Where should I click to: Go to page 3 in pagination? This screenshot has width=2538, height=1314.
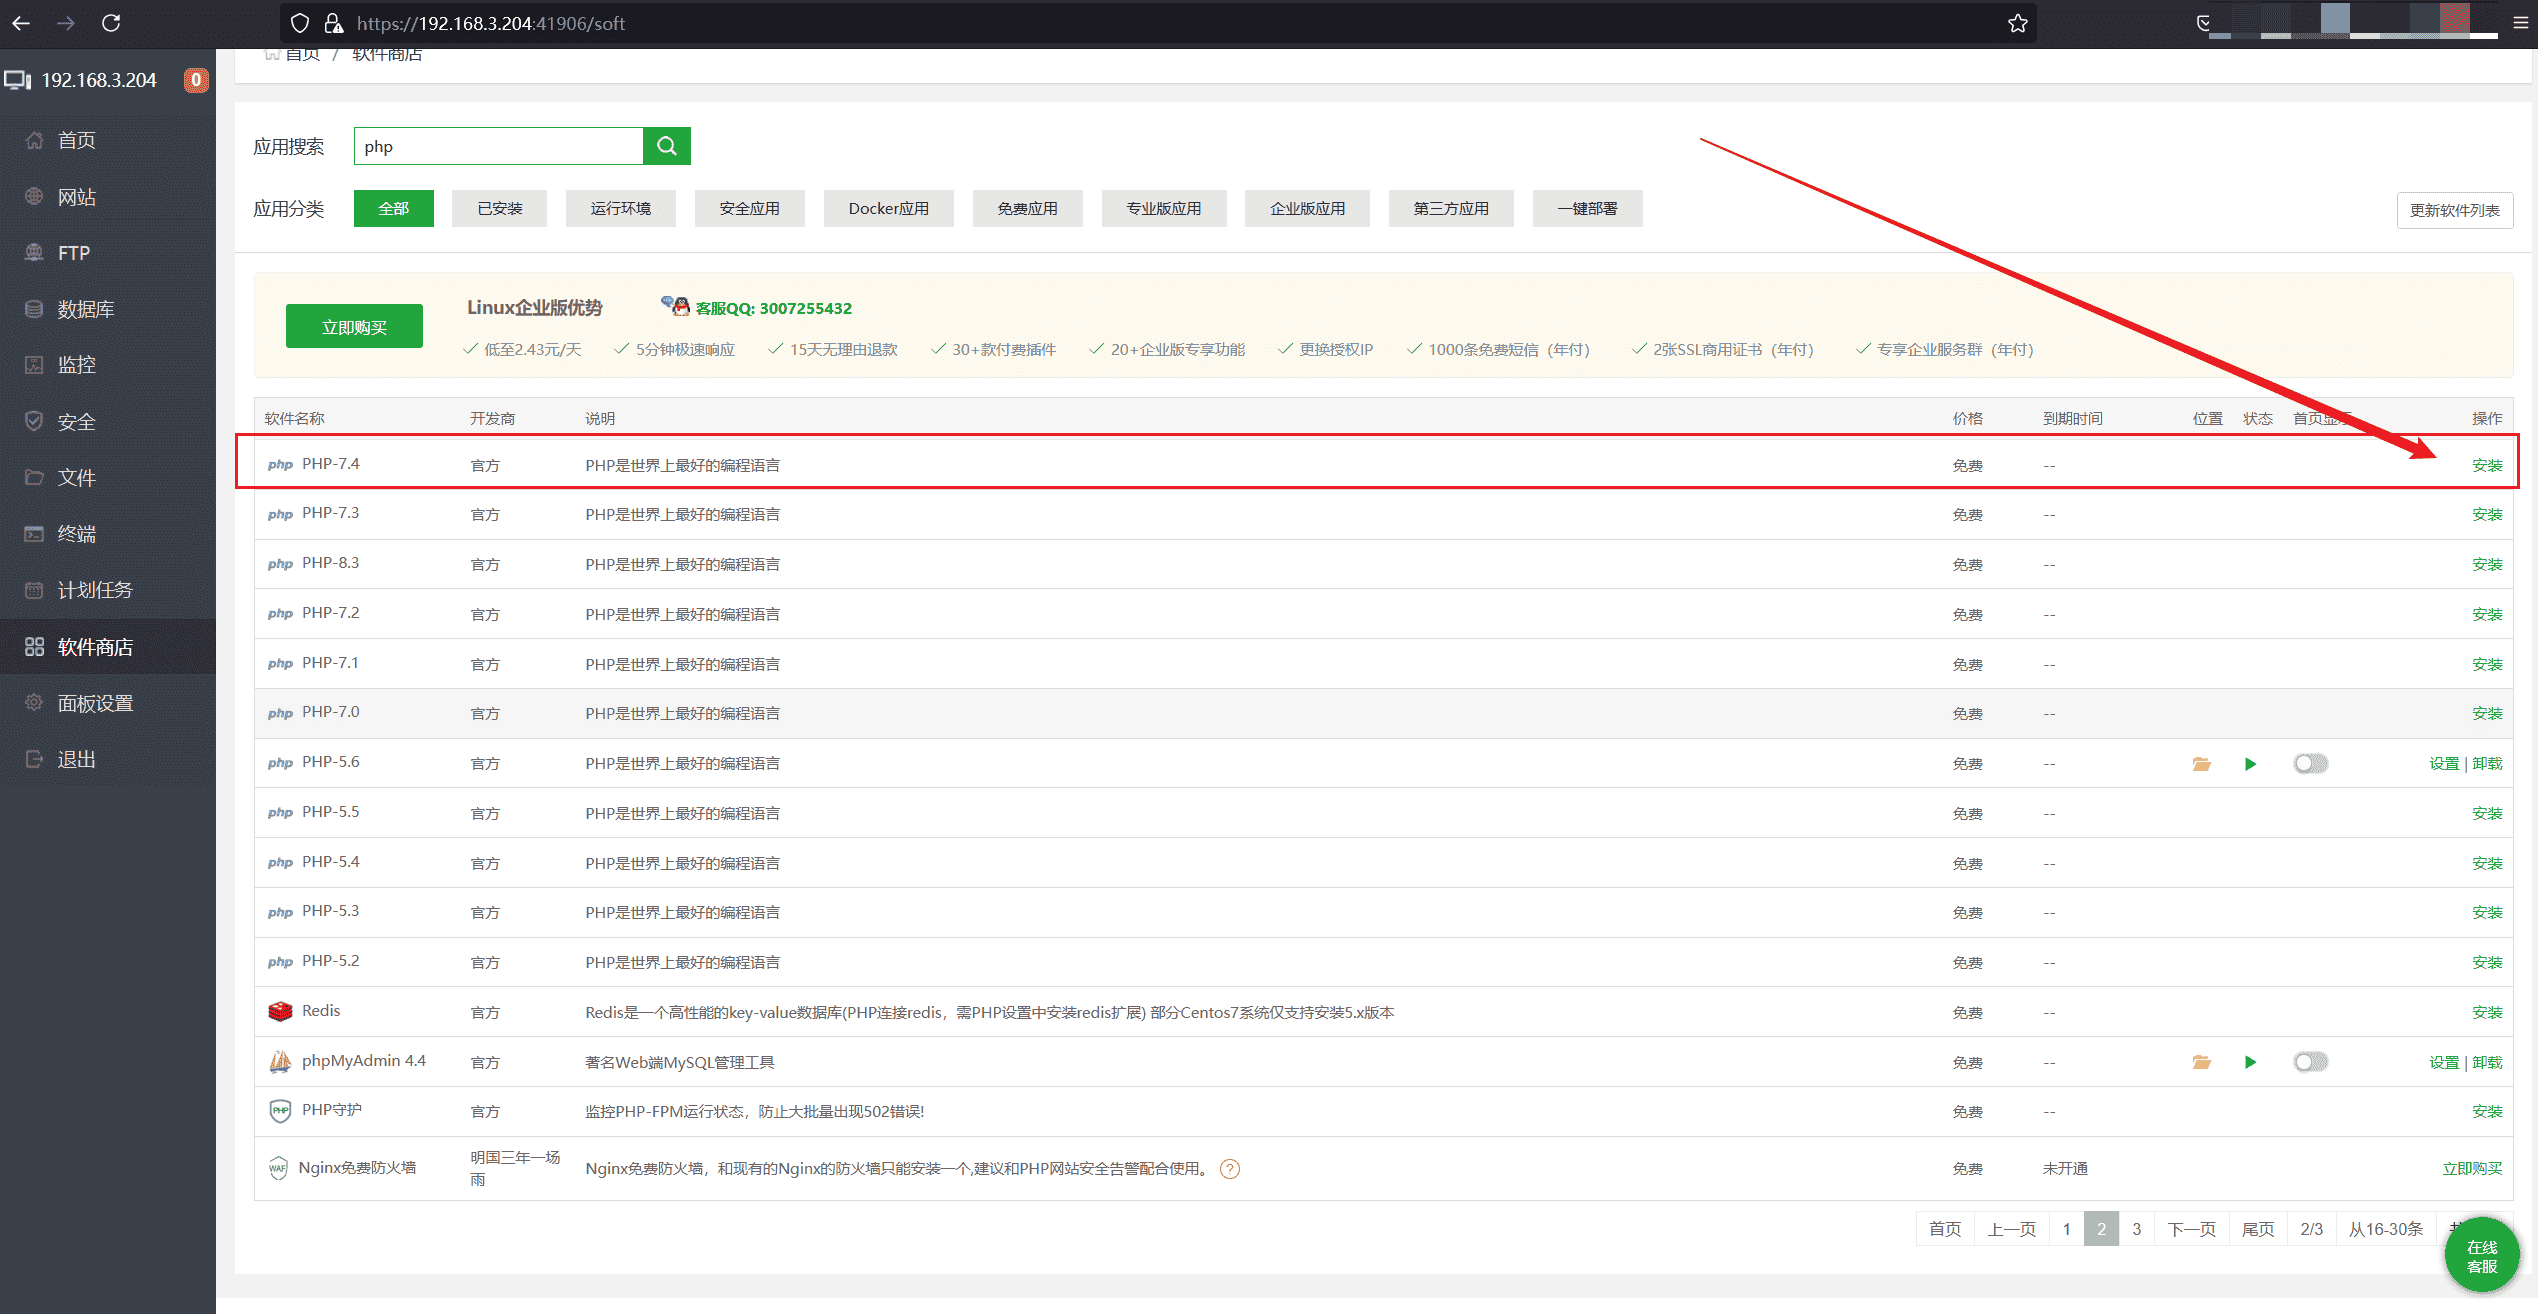(x=2136, y=1229)
